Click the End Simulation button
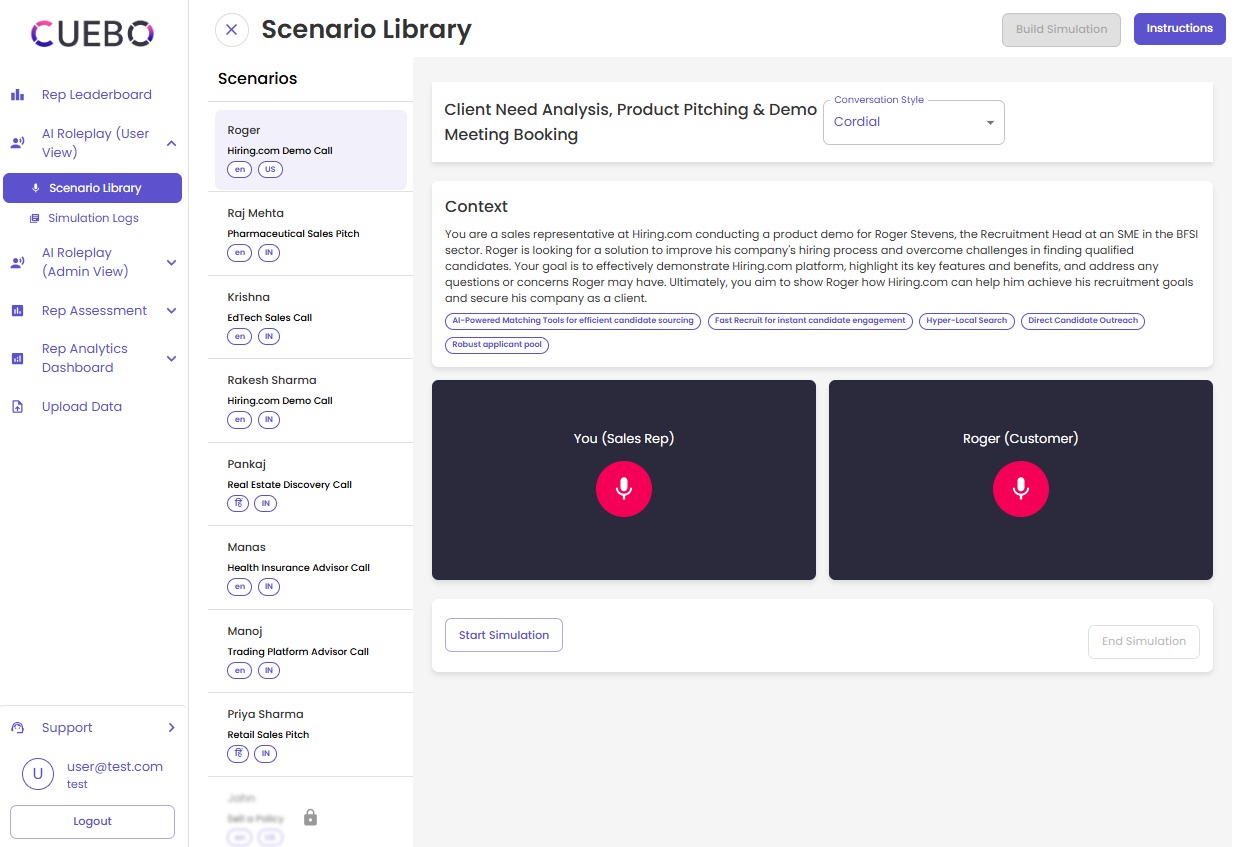Viewport: 1258px width, 847px height. tap(1143, 641)
